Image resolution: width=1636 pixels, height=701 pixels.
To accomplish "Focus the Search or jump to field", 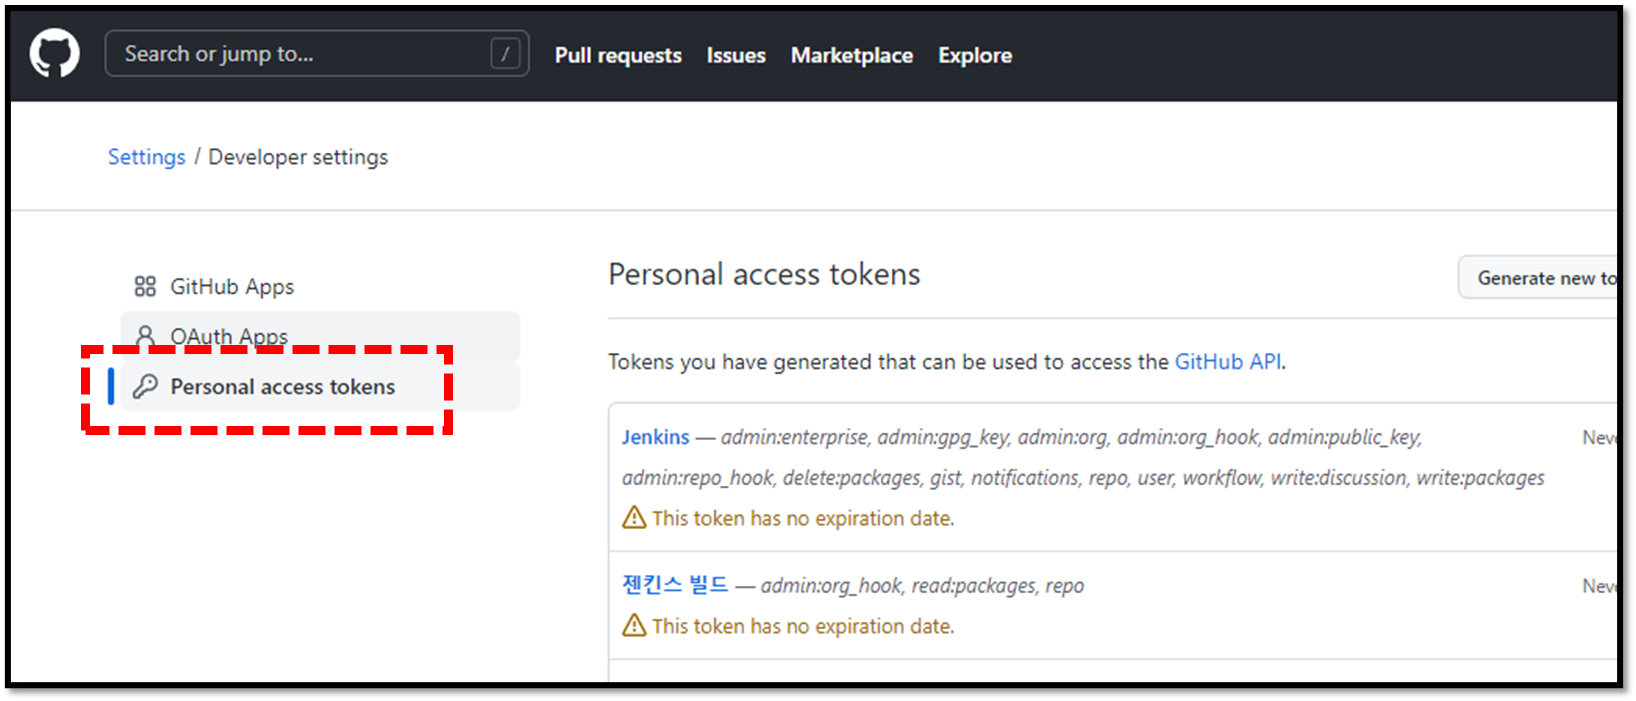I will click(x=300, y=54).
